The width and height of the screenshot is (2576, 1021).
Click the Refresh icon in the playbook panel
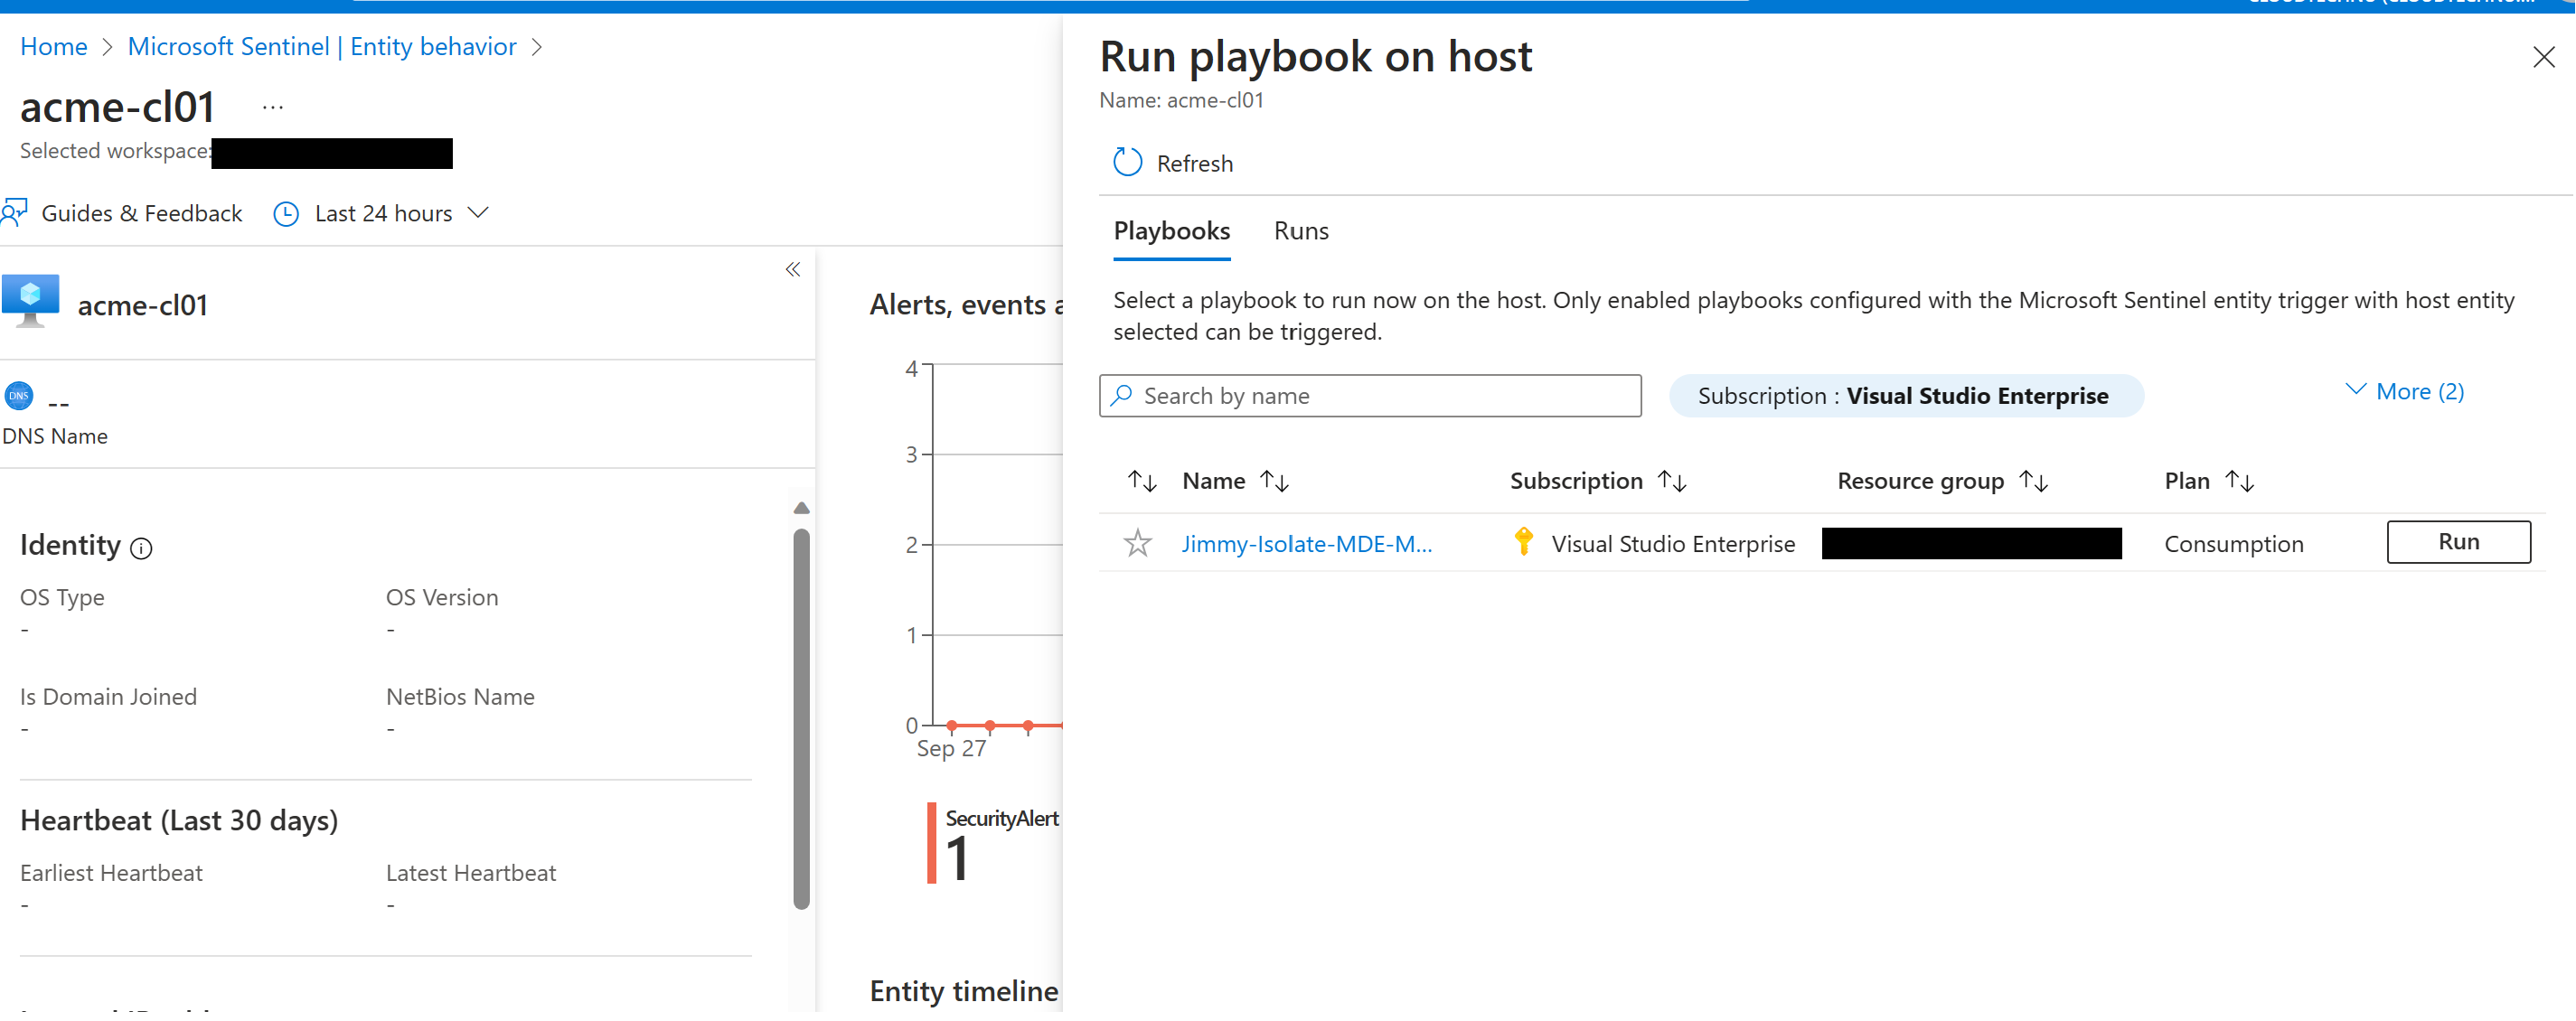pos(1126,161)
